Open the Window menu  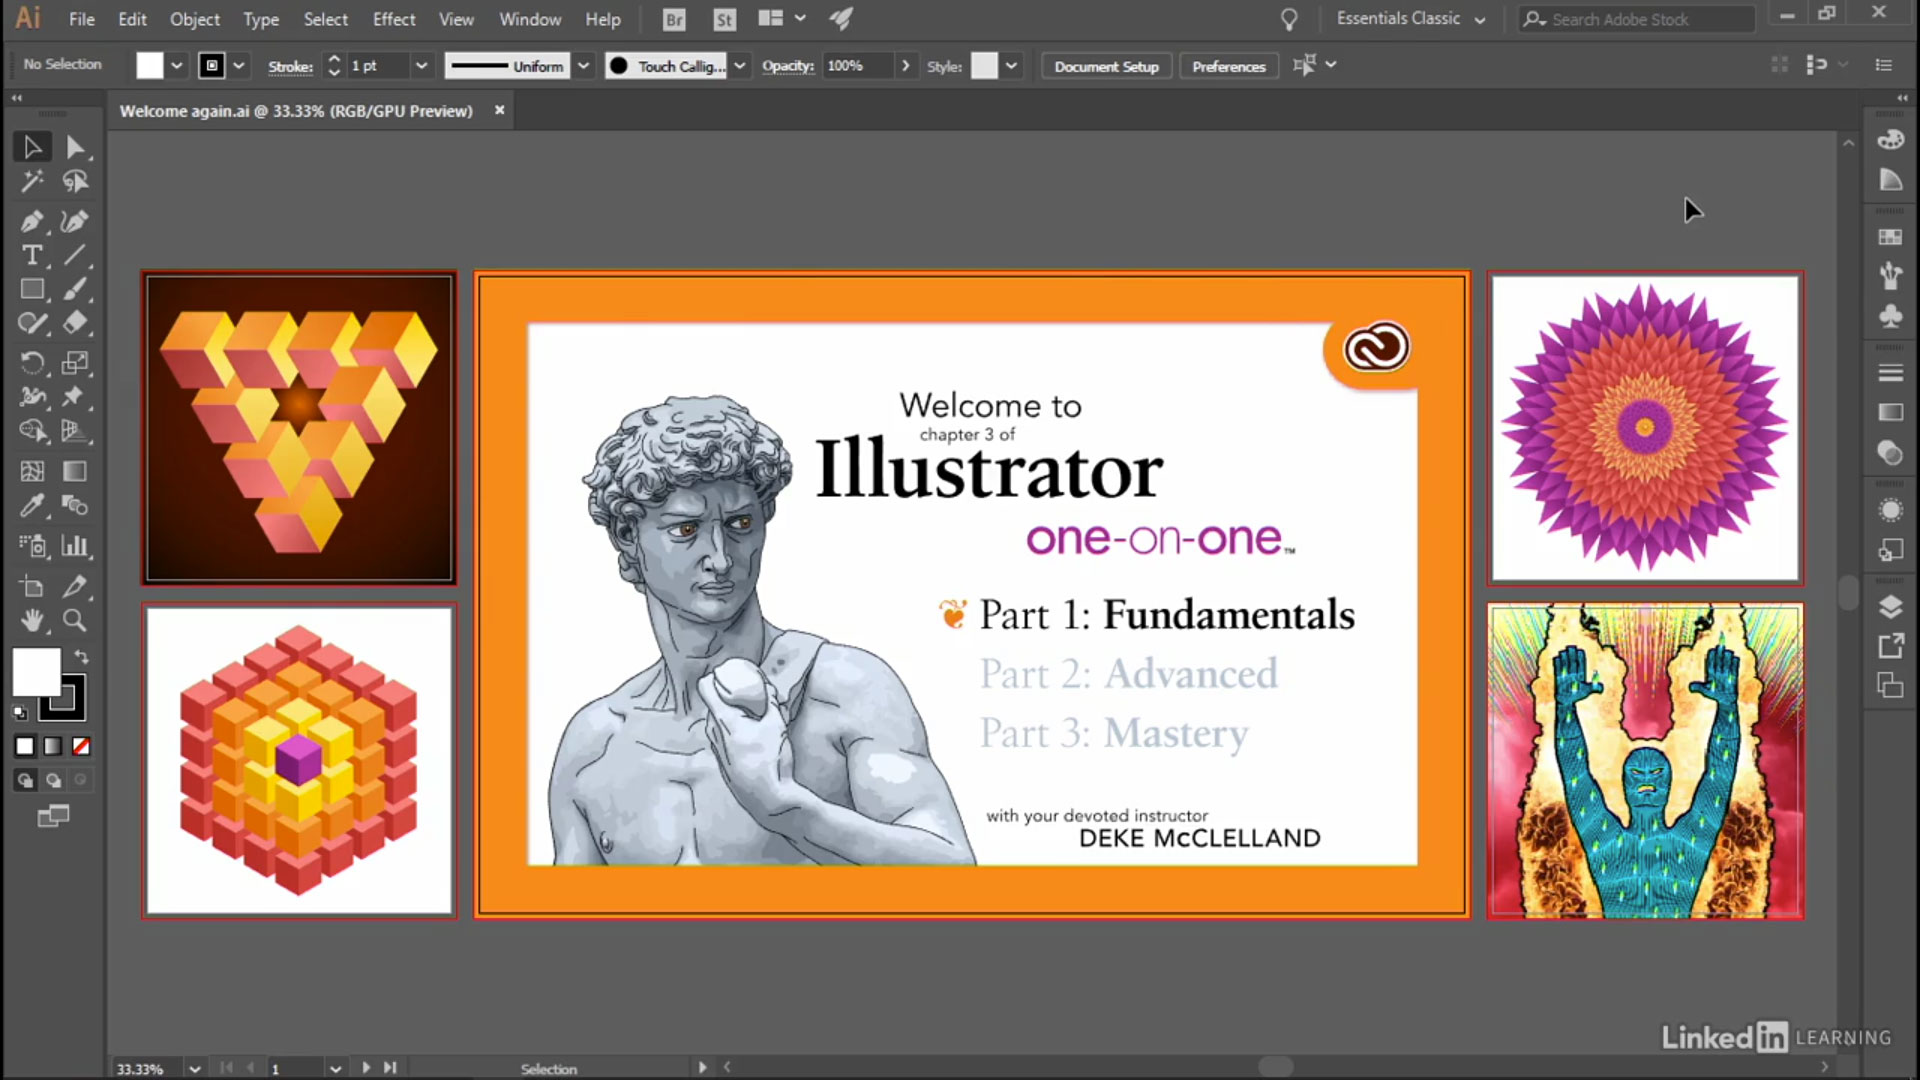(529, 19)
